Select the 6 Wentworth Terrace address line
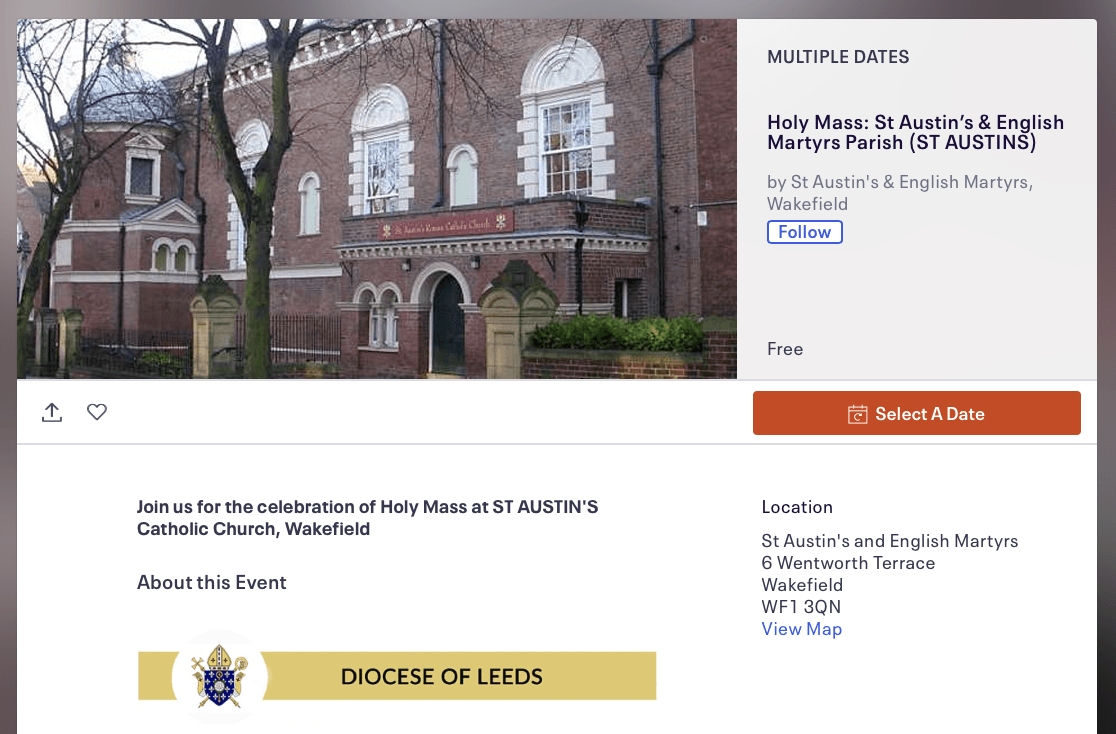The height and width of the screenshot is (734, 1116). (x=848, y=563)
